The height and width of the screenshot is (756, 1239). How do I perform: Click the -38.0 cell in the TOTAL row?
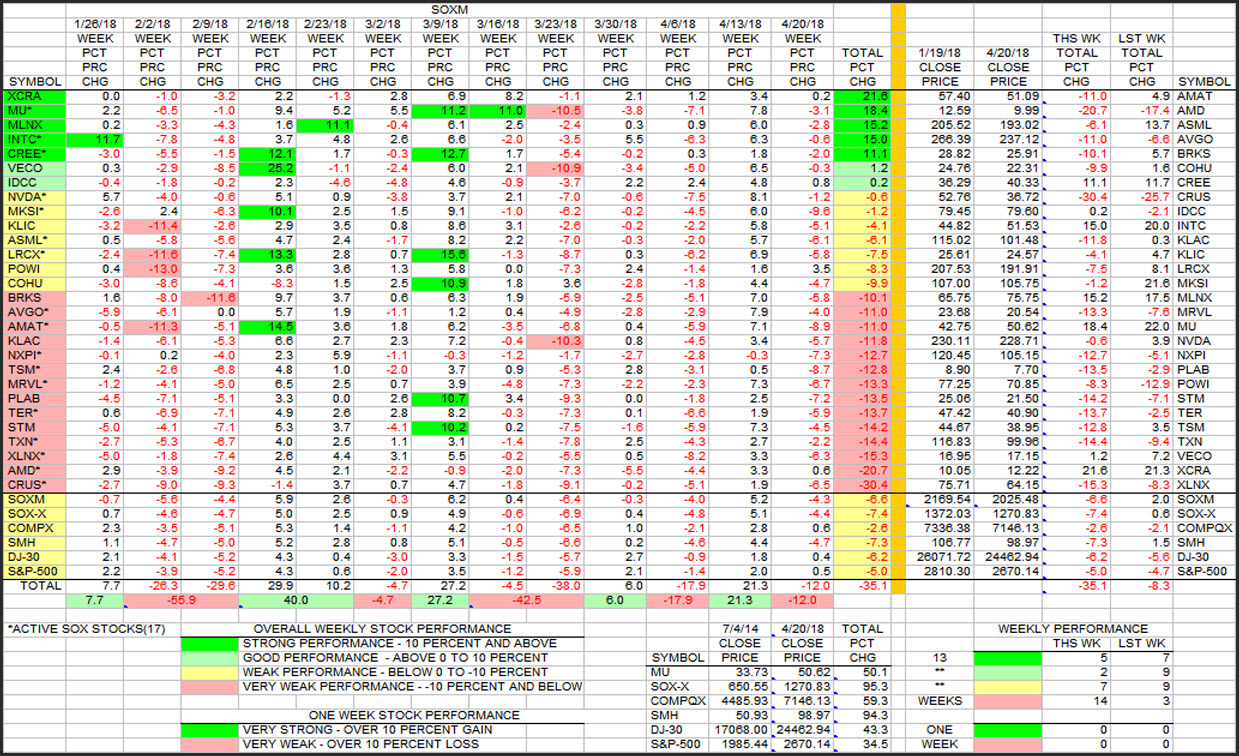coord(555,585)
